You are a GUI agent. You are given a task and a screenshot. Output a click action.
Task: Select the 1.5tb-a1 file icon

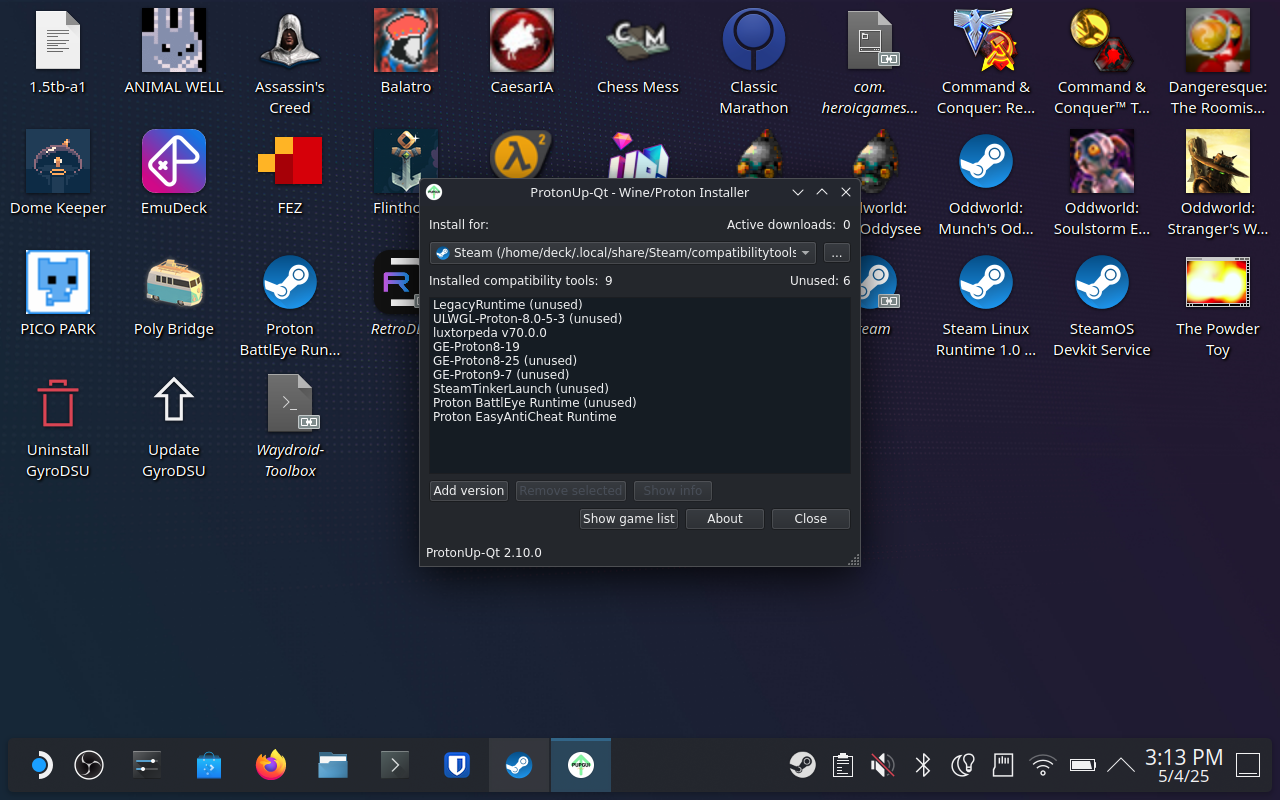(x=58, y=40)
